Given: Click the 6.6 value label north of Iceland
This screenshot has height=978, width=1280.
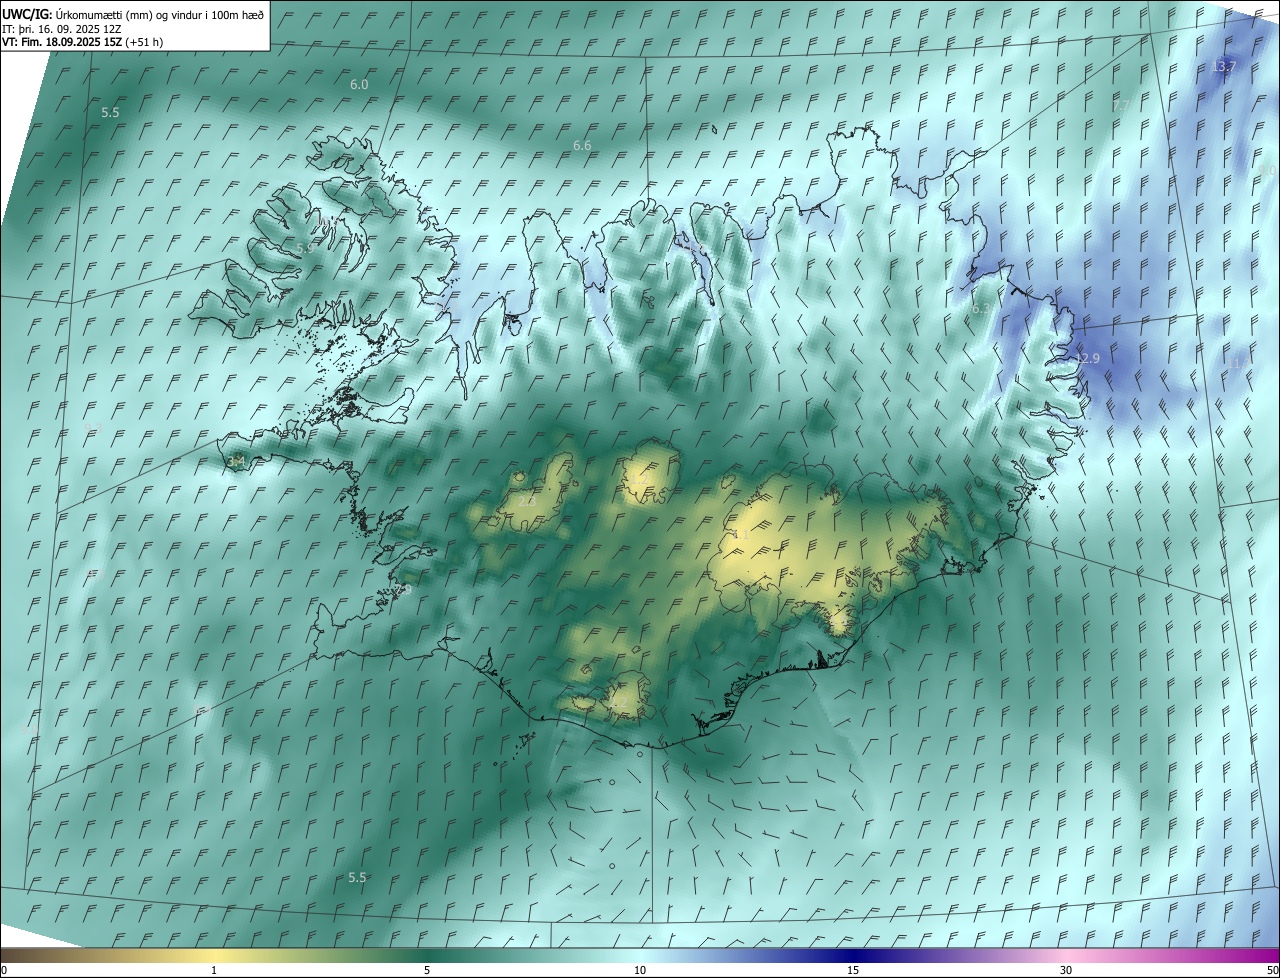Looking at the screenshot, I should point(582,146).
